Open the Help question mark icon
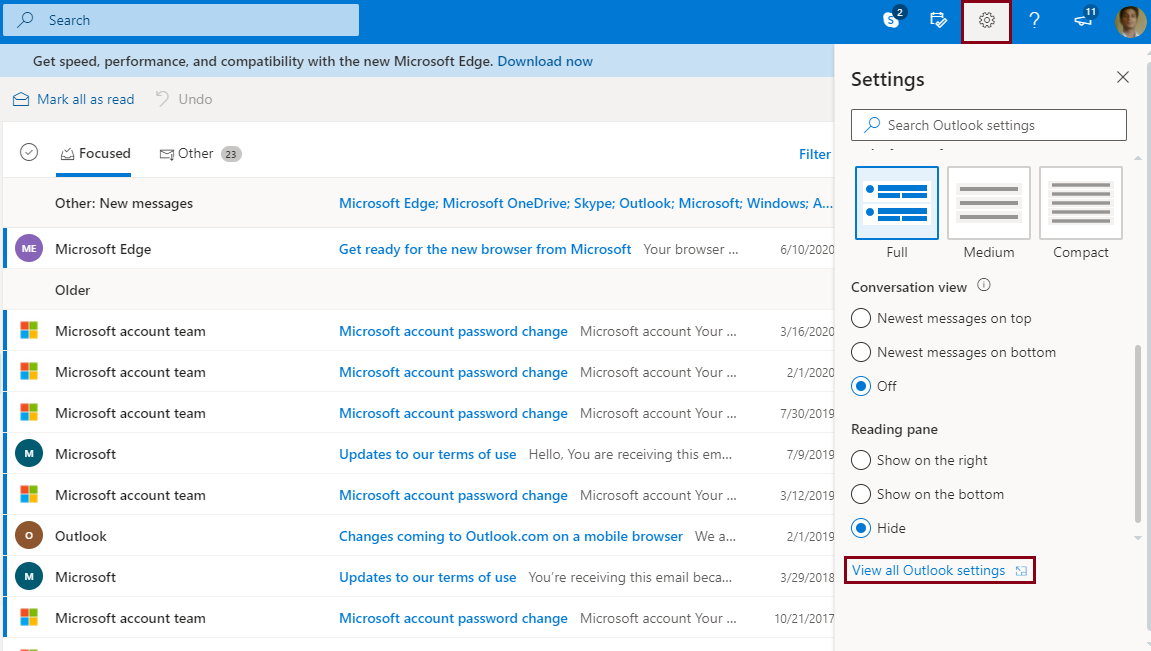 [1034, 21]
